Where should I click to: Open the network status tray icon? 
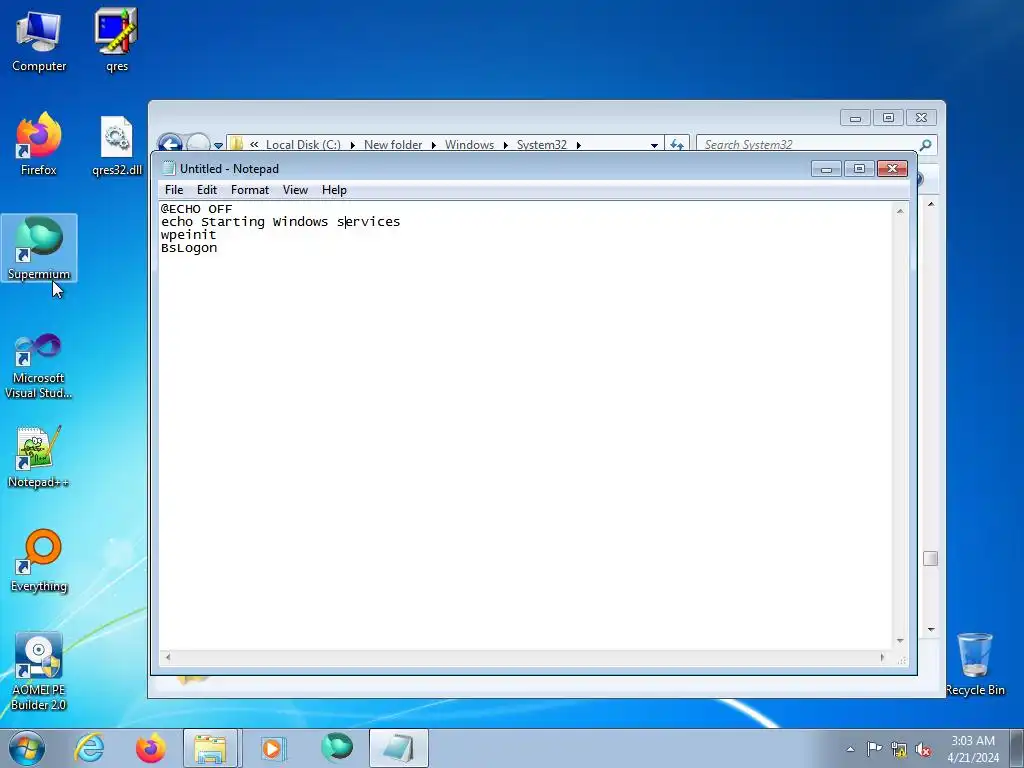click(899, 749)
